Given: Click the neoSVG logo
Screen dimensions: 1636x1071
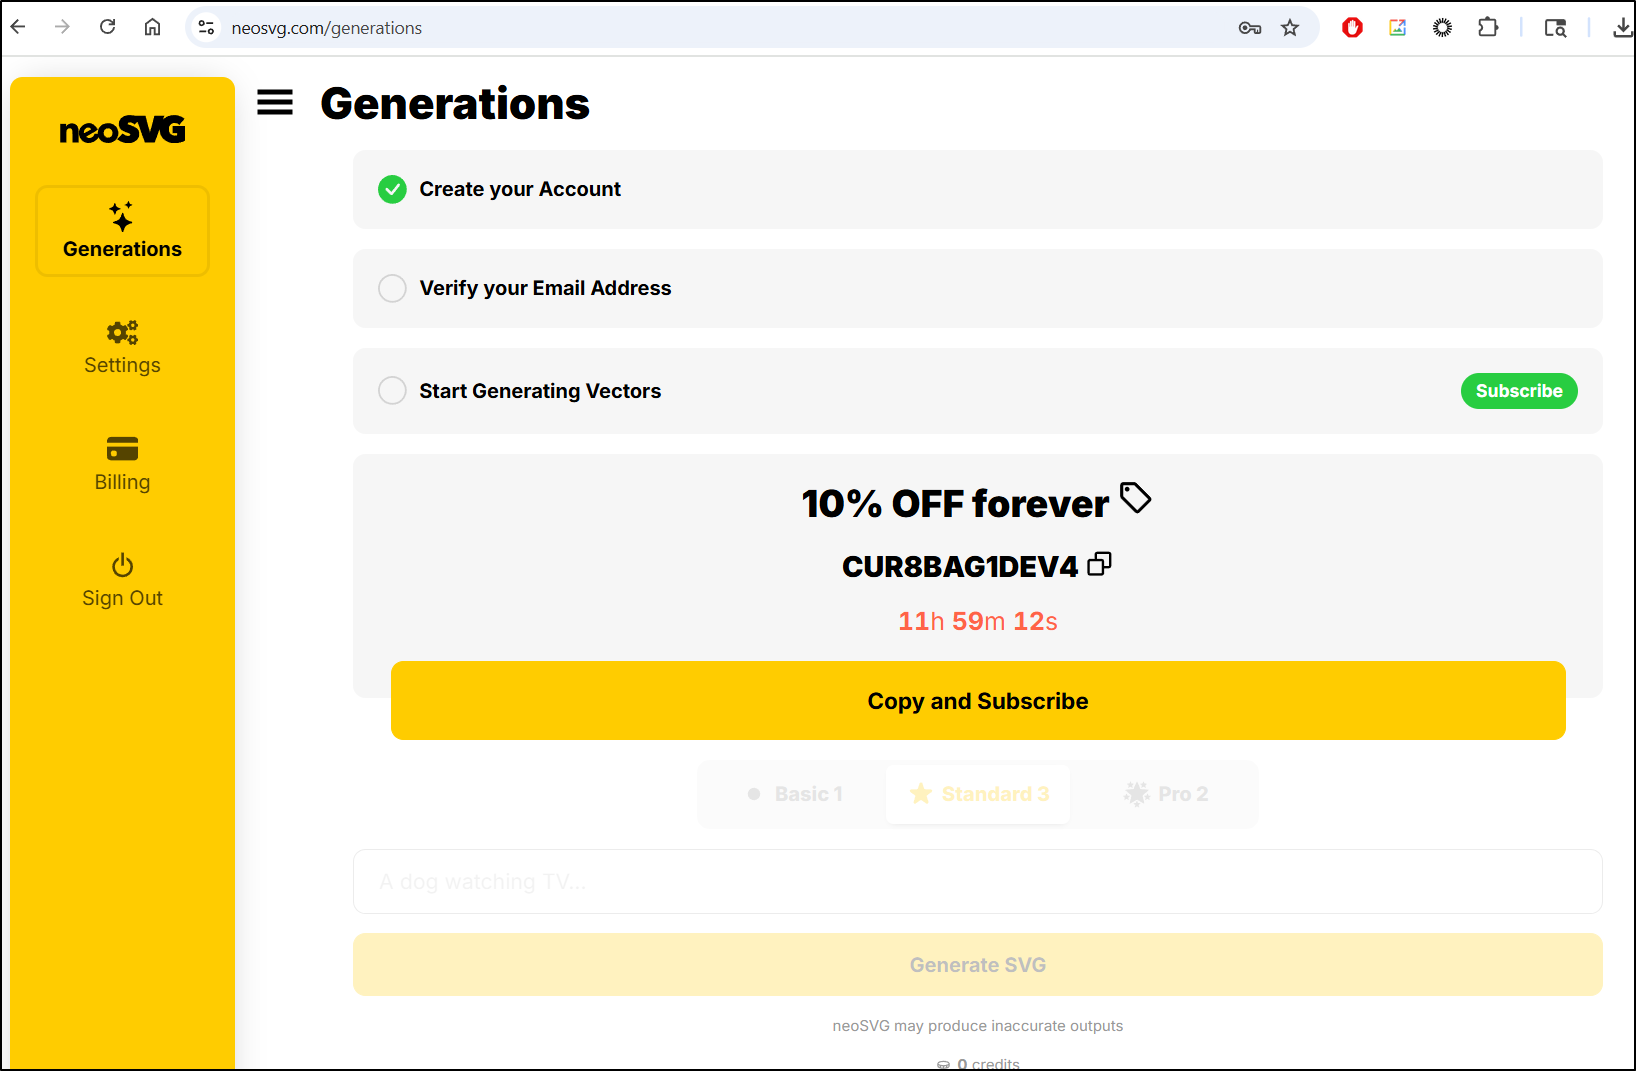Looking at the screenshot, I should pyautogui.click(x=122, y=130).
